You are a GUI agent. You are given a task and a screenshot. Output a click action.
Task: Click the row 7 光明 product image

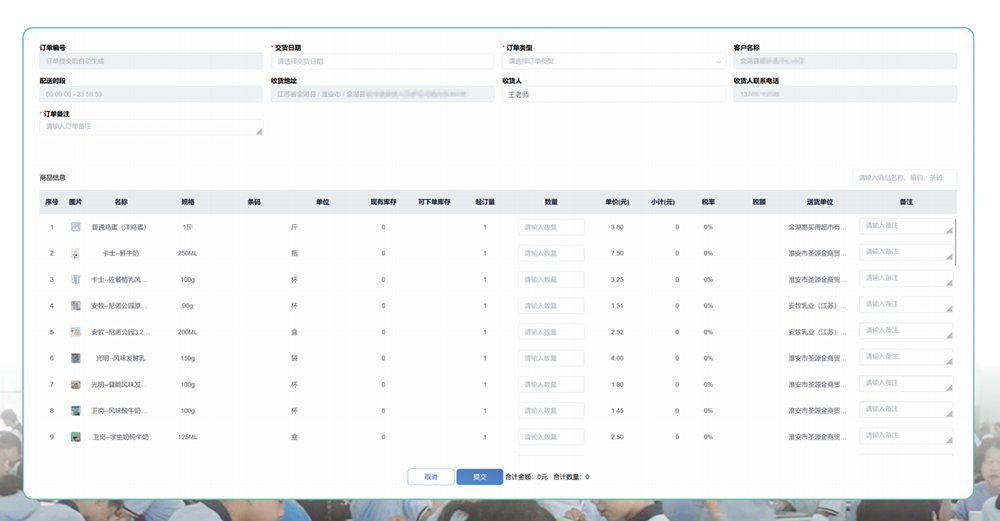pos(75,384)
